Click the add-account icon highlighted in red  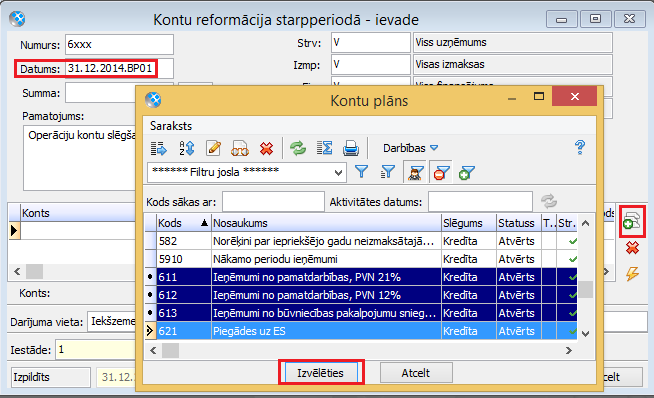632,221
